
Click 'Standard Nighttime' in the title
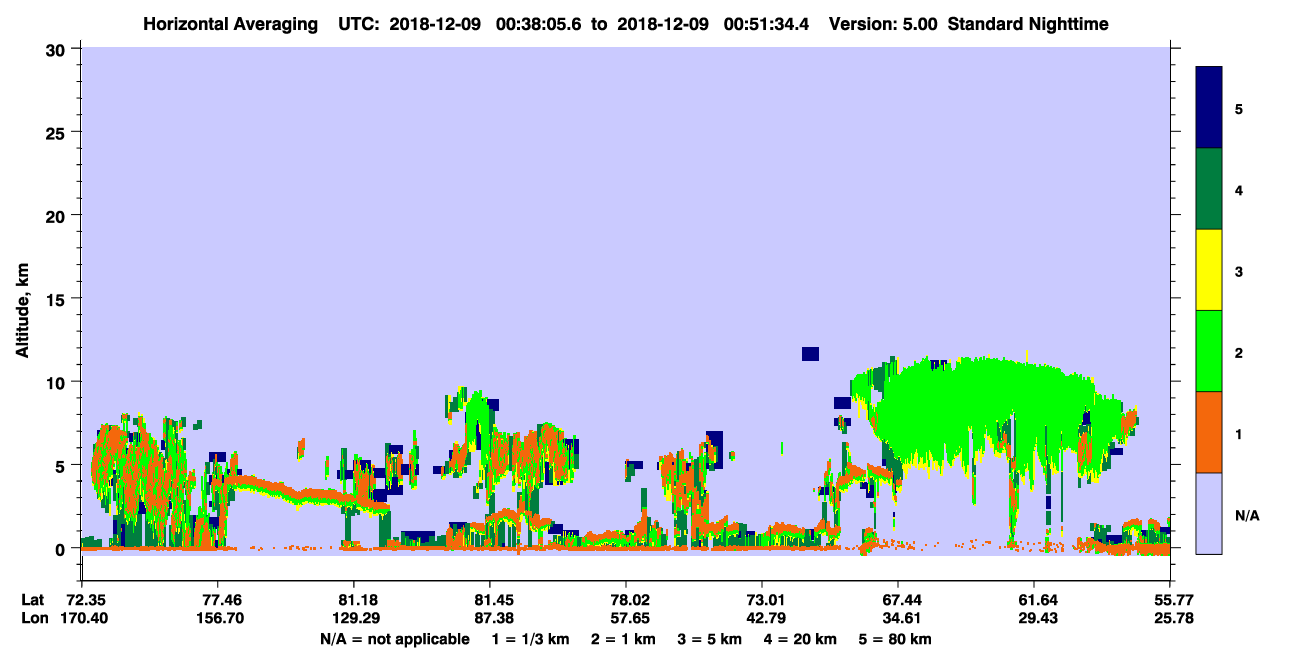click(x=1028, y=23)
